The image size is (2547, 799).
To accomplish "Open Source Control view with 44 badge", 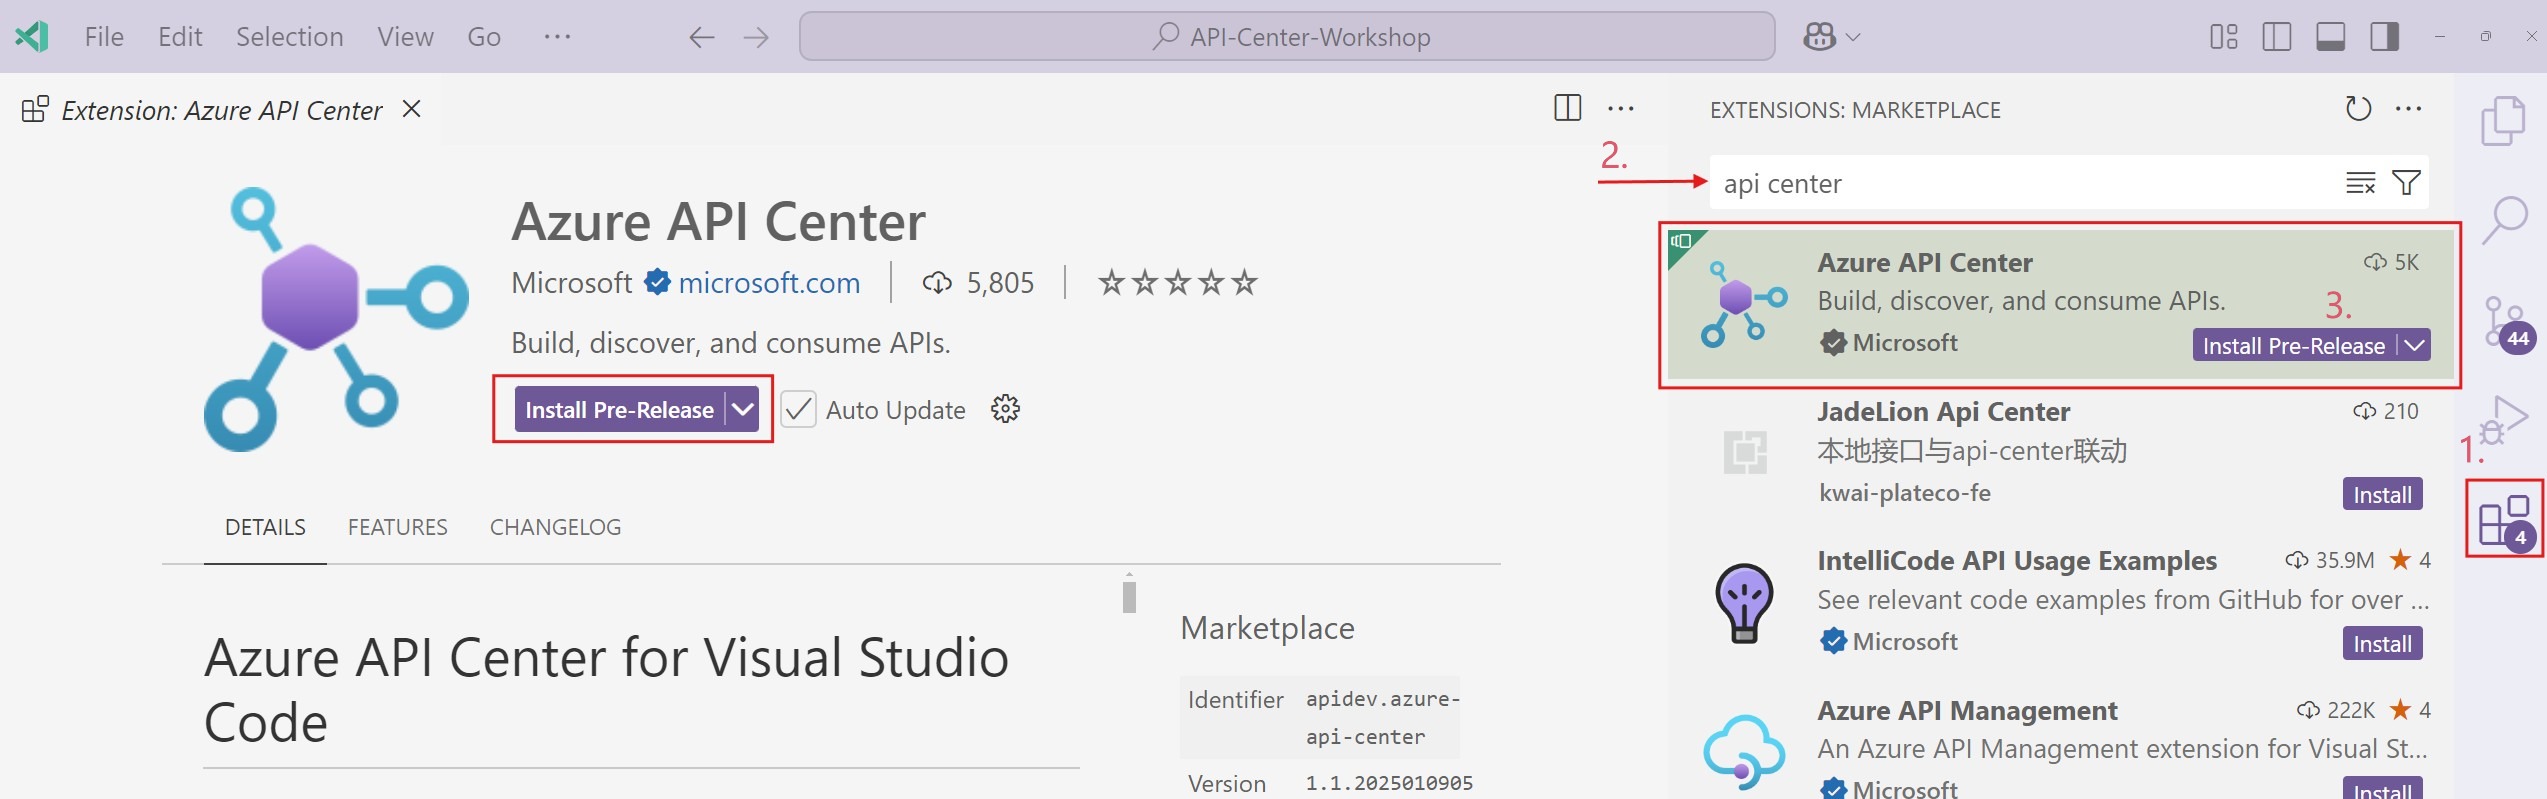I will click(2507, 325).
